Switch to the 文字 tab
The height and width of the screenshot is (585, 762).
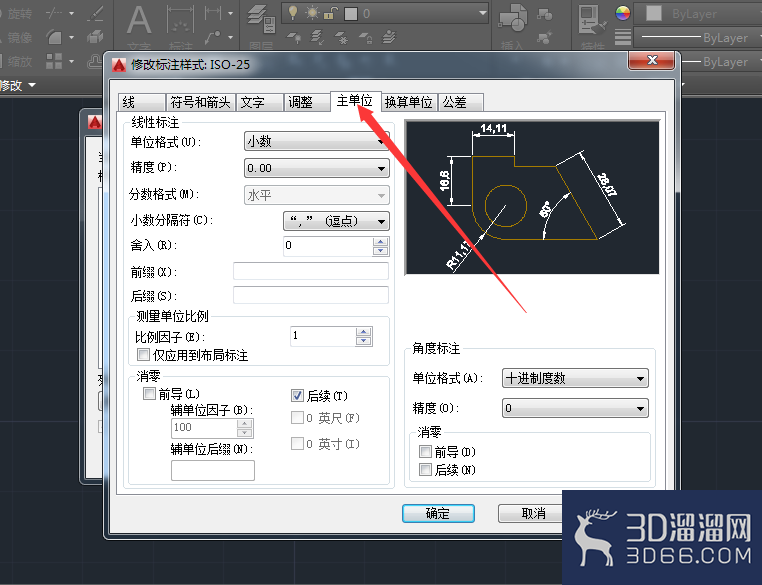[x=260, y=102]
